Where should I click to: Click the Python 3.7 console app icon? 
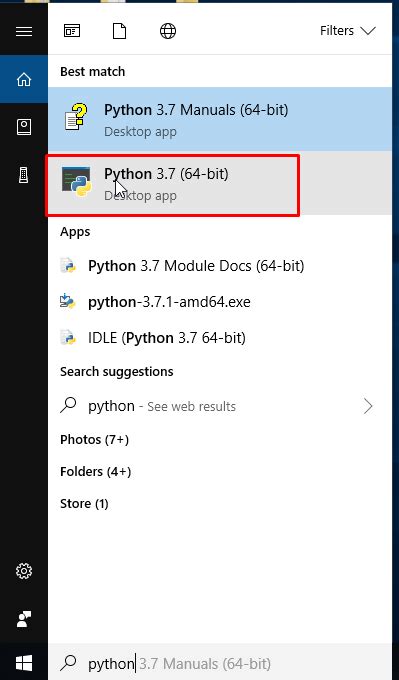click(76, 181)
